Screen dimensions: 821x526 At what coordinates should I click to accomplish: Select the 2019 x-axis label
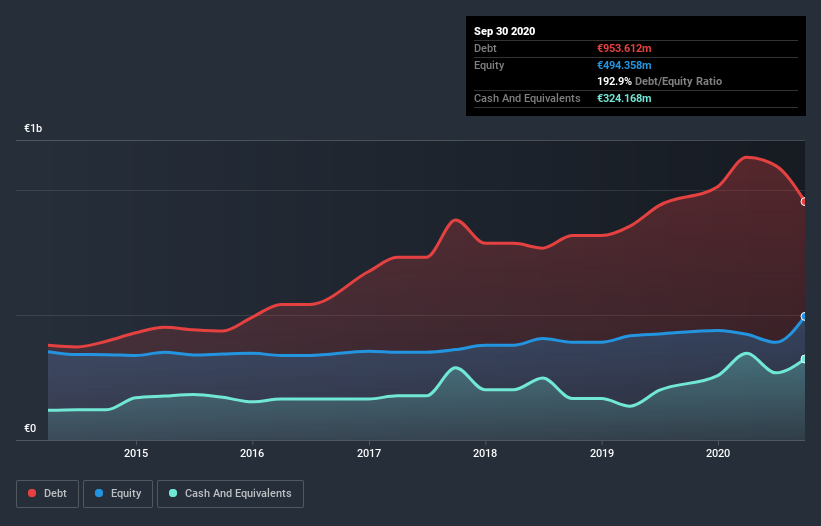(x=602, y=453)
